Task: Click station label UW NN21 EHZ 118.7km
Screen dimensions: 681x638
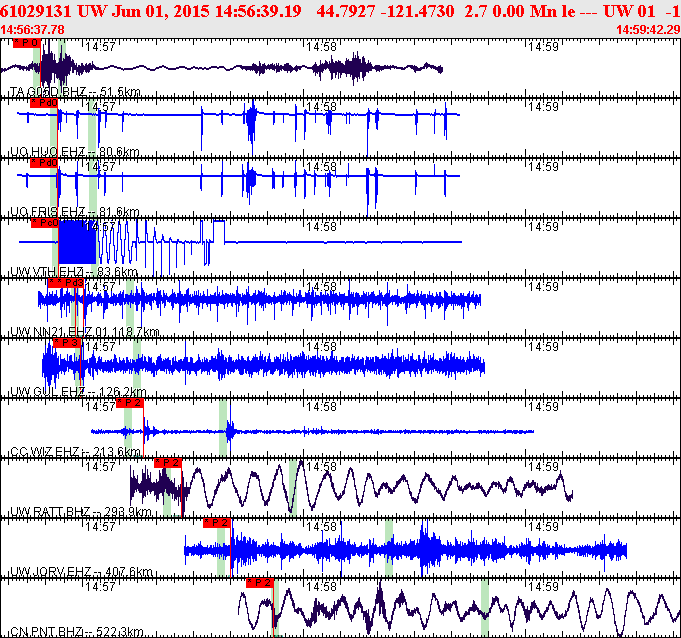Action: point(85,332)
